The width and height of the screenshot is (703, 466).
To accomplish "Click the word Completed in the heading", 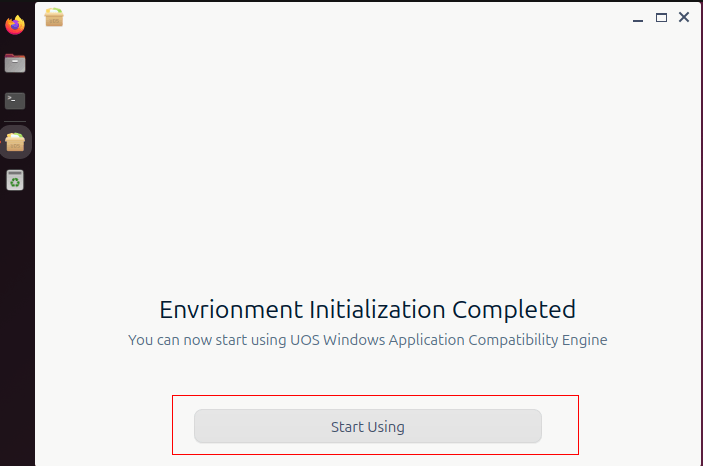I will coord(514,309).
